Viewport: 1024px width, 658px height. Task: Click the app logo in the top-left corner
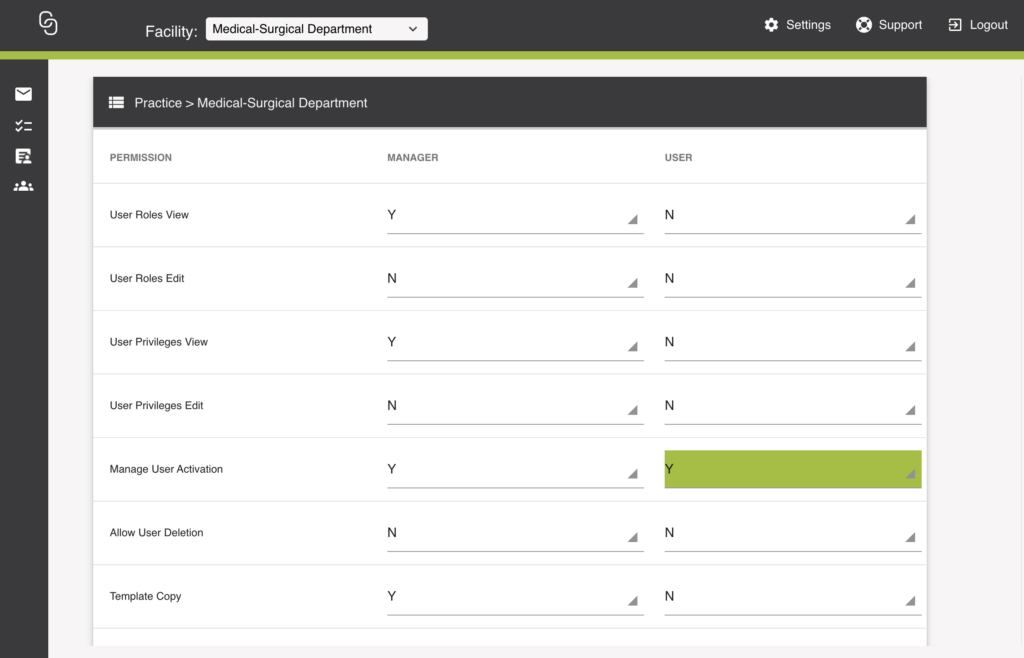coord(48,24)
